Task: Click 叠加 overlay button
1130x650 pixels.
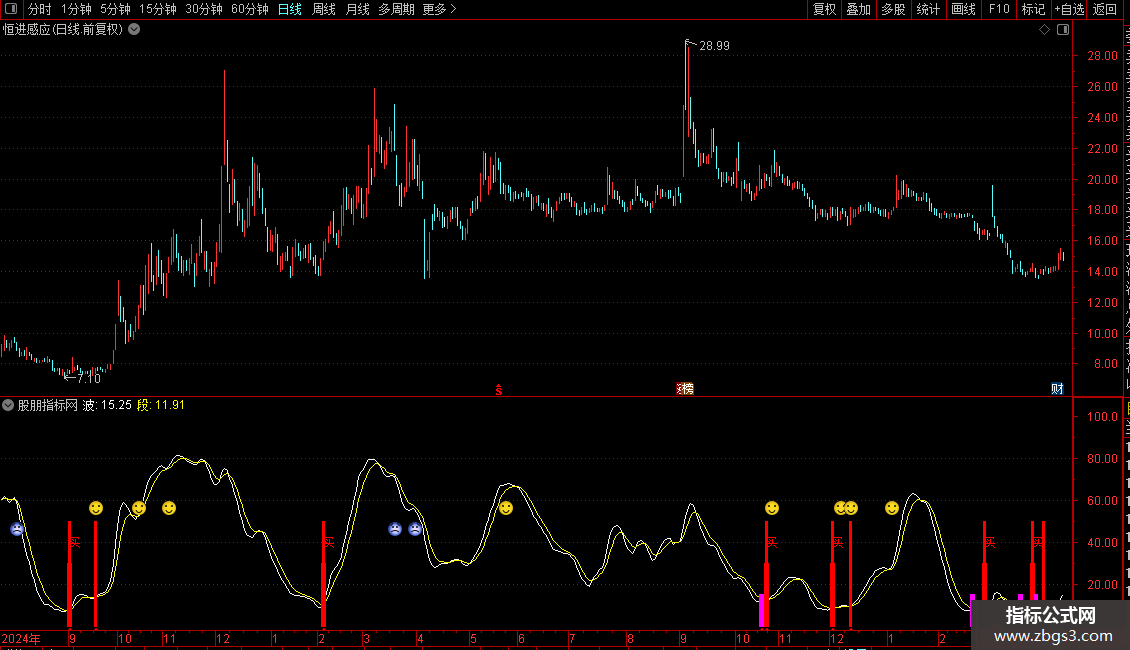Action: (858, 9)
